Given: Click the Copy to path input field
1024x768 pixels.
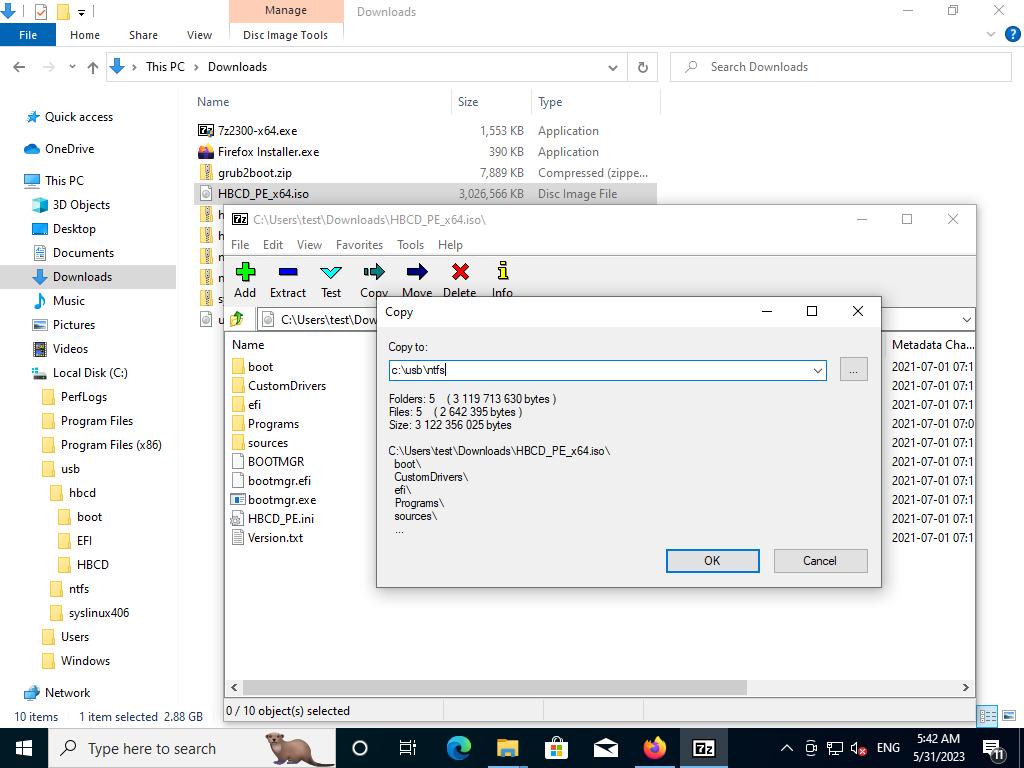Looking at the screenshot, I should pyautogui.click(x=600, y=370).
